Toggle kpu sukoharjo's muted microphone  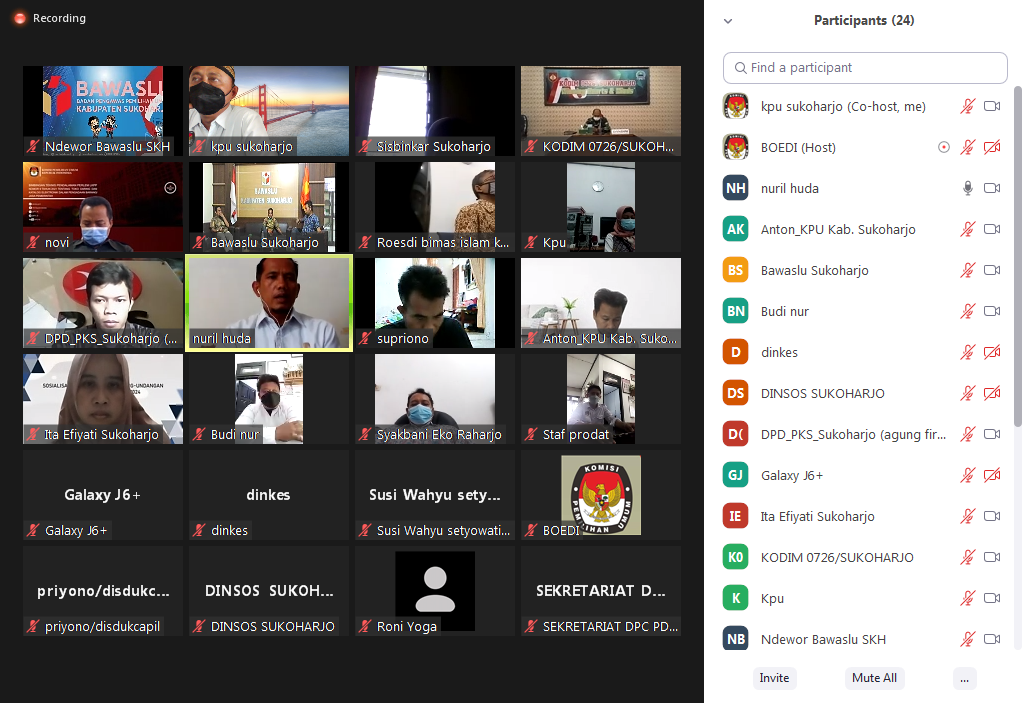click(967, 106)
